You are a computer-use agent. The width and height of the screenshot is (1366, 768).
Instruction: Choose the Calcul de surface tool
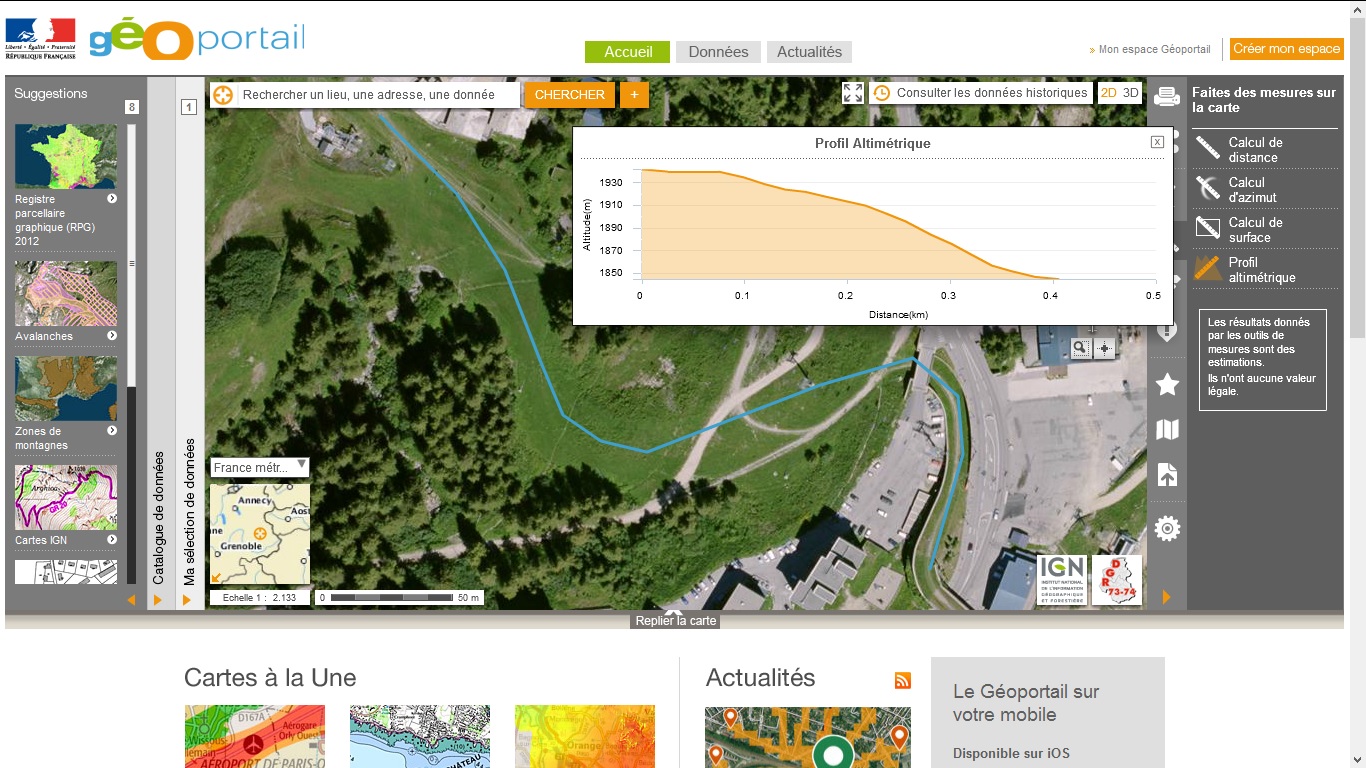tap(1208, 229)
